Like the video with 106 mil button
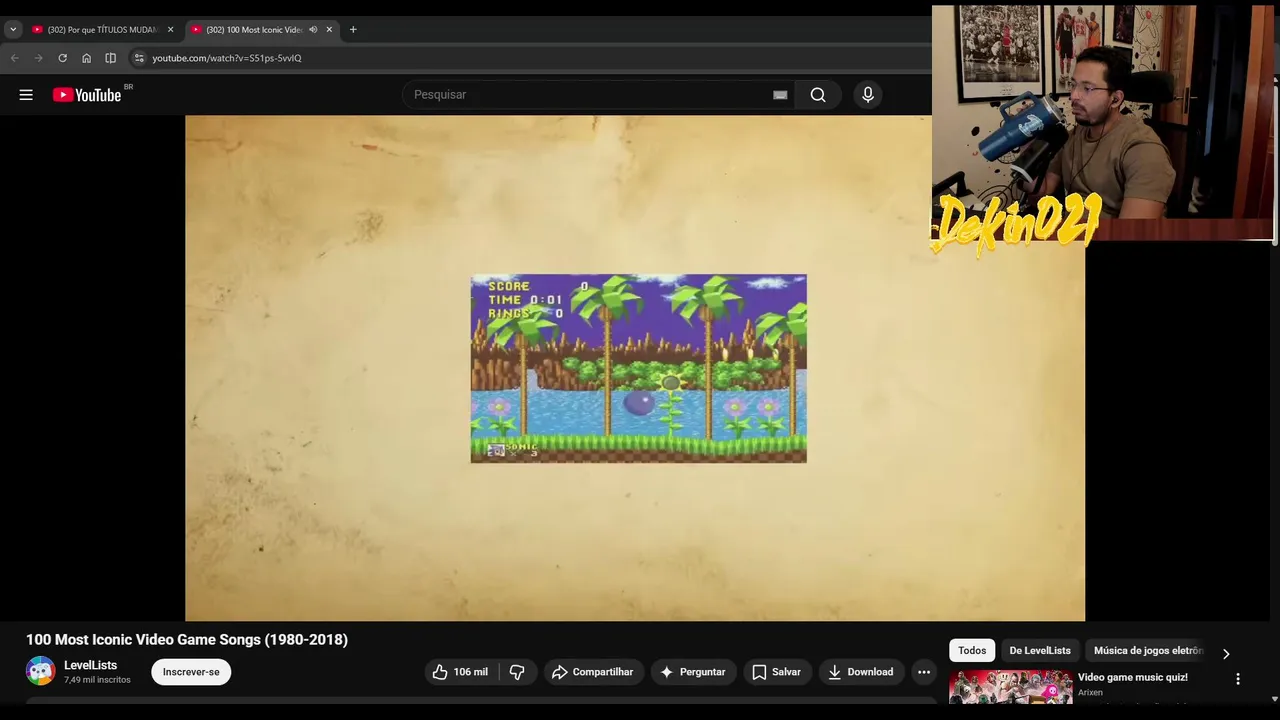Viewport: 1280px width, 720px height. pyautogui.click(x=461, y=672)
